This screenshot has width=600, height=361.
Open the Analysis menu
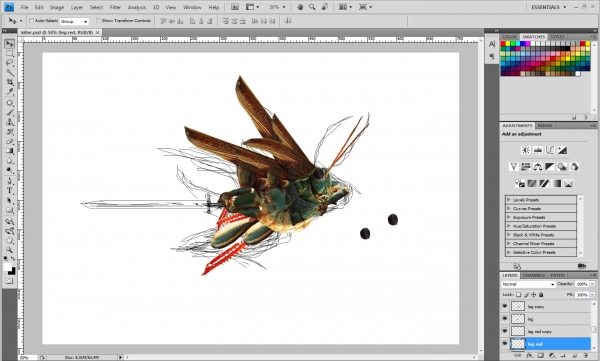click(137, 7)
